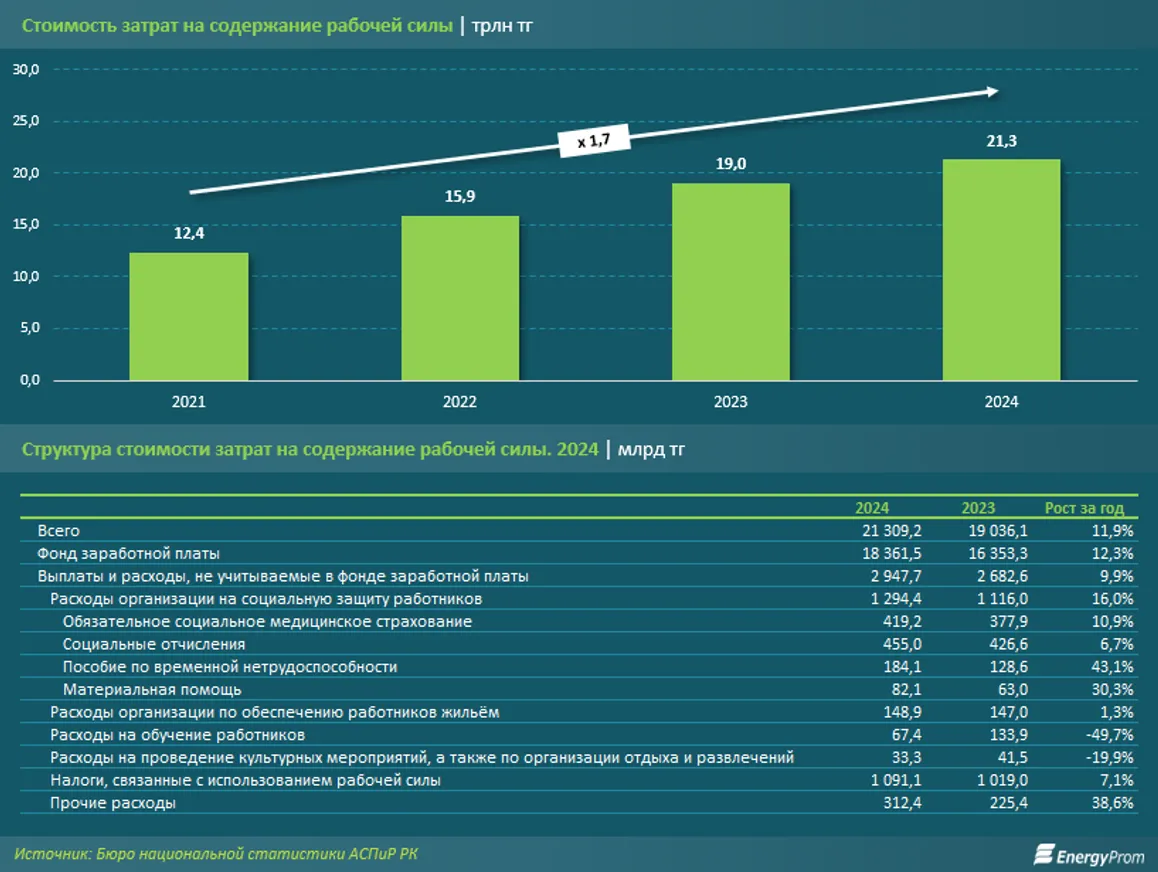Click the 21,3 value label above bar
Screen dimensions: 1158x872
click(1001, 143)
